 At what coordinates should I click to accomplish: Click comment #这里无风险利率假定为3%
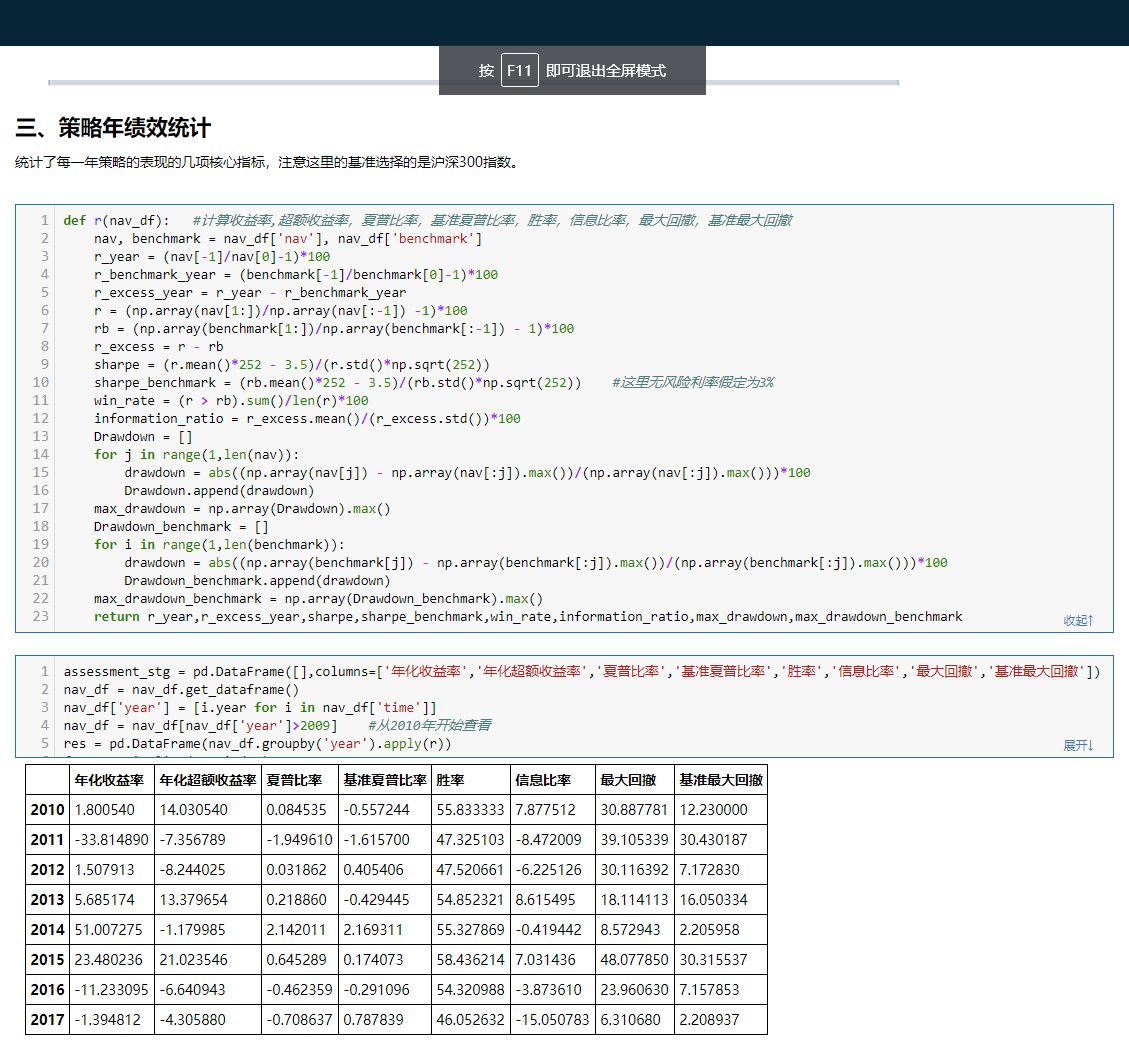(x=693, y=382)
